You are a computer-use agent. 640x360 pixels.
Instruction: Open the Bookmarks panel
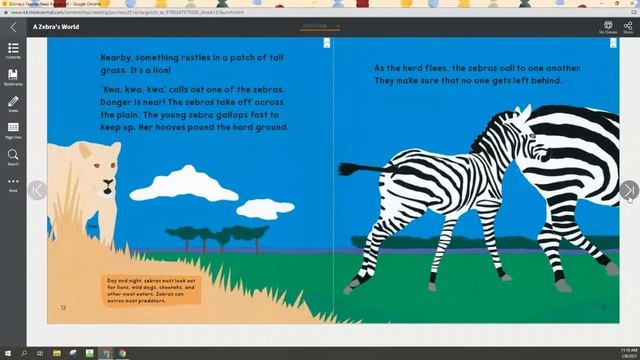tap(13, 77)
